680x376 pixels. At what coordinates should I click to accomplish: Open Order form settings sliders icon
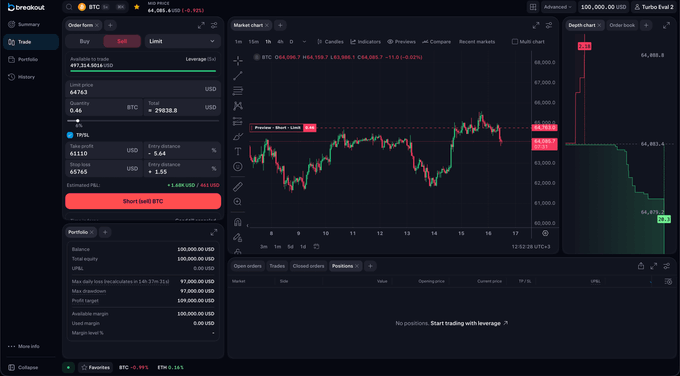(x=214, y=26)
